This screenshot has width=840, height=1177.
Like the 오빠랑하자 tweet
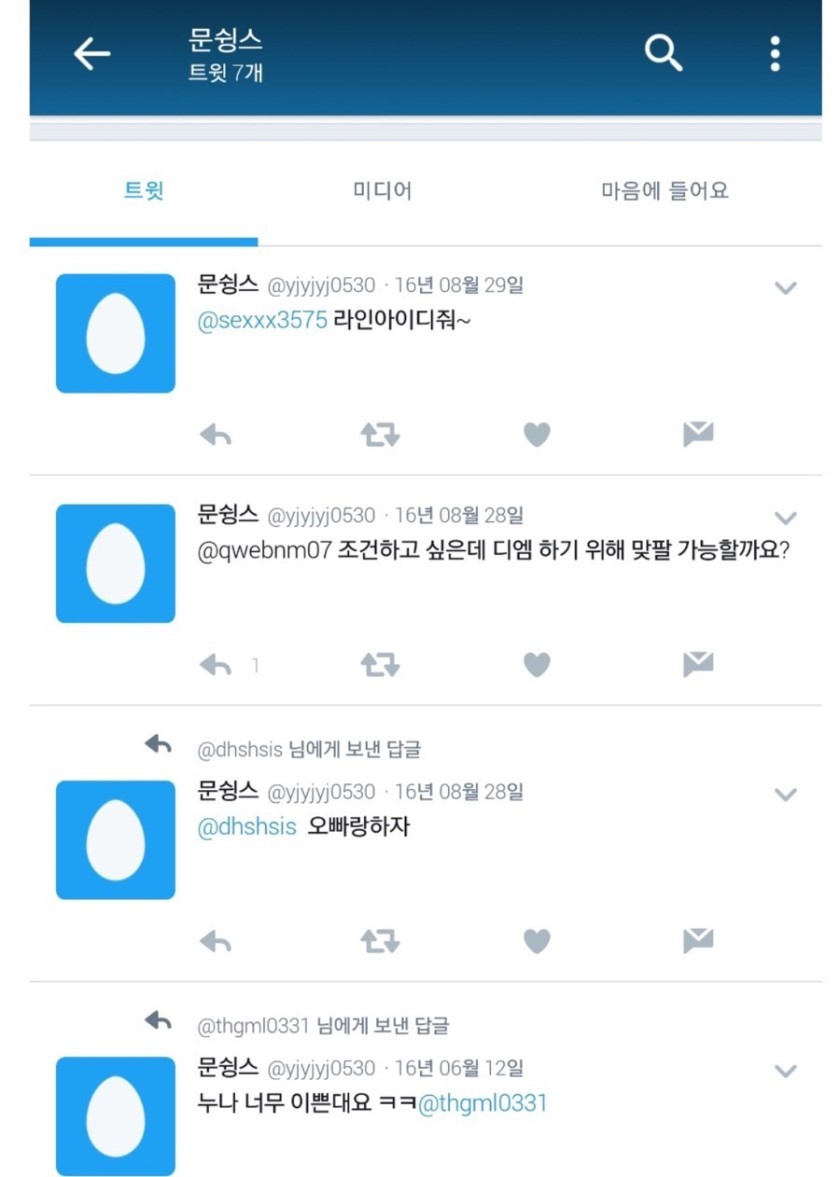[x=537, y=941]
